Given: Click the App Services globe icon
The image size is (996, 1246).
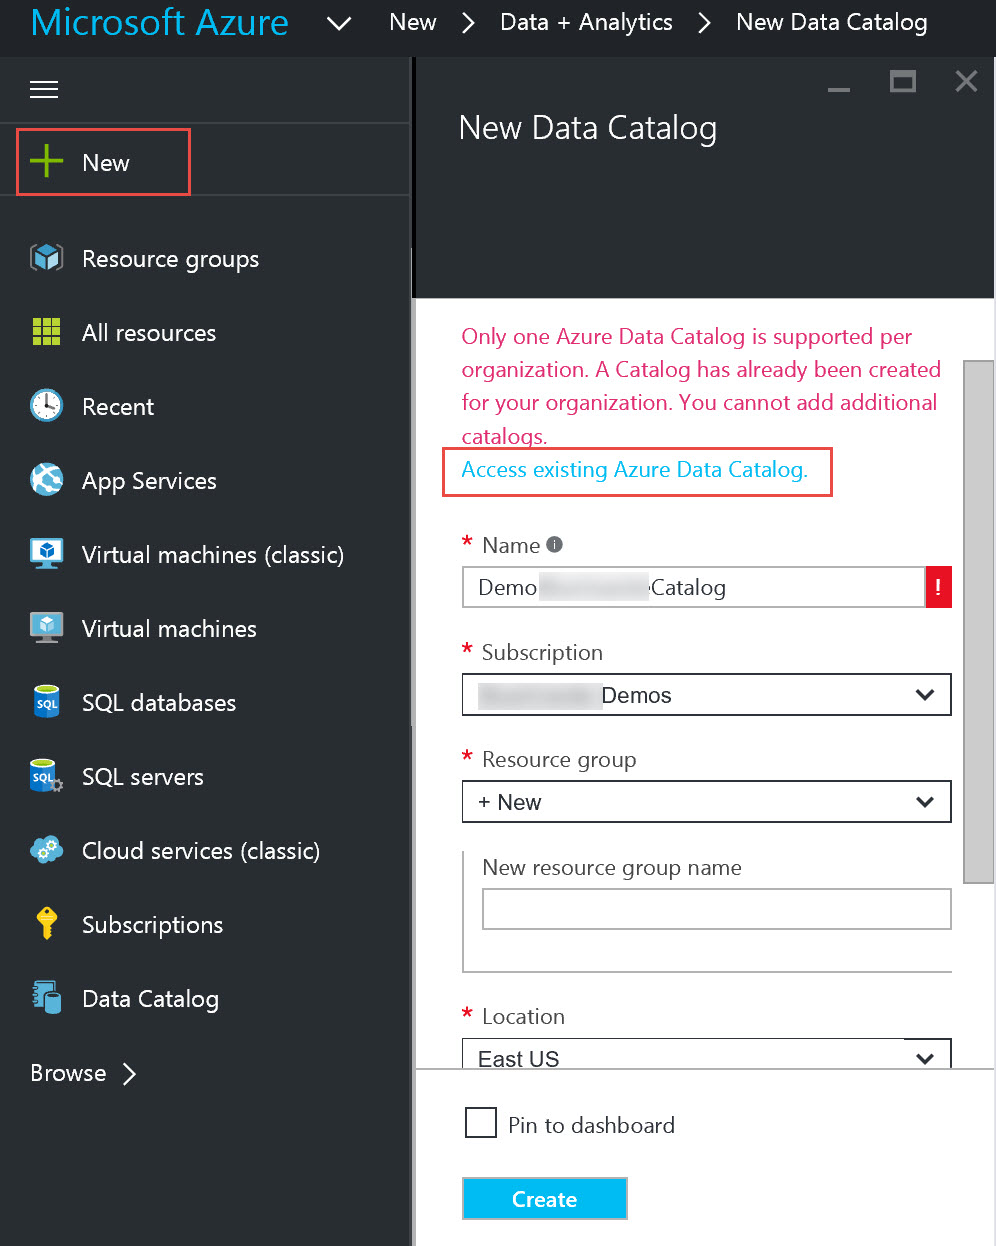Looking at the screenshot, I should coord(46,480).
